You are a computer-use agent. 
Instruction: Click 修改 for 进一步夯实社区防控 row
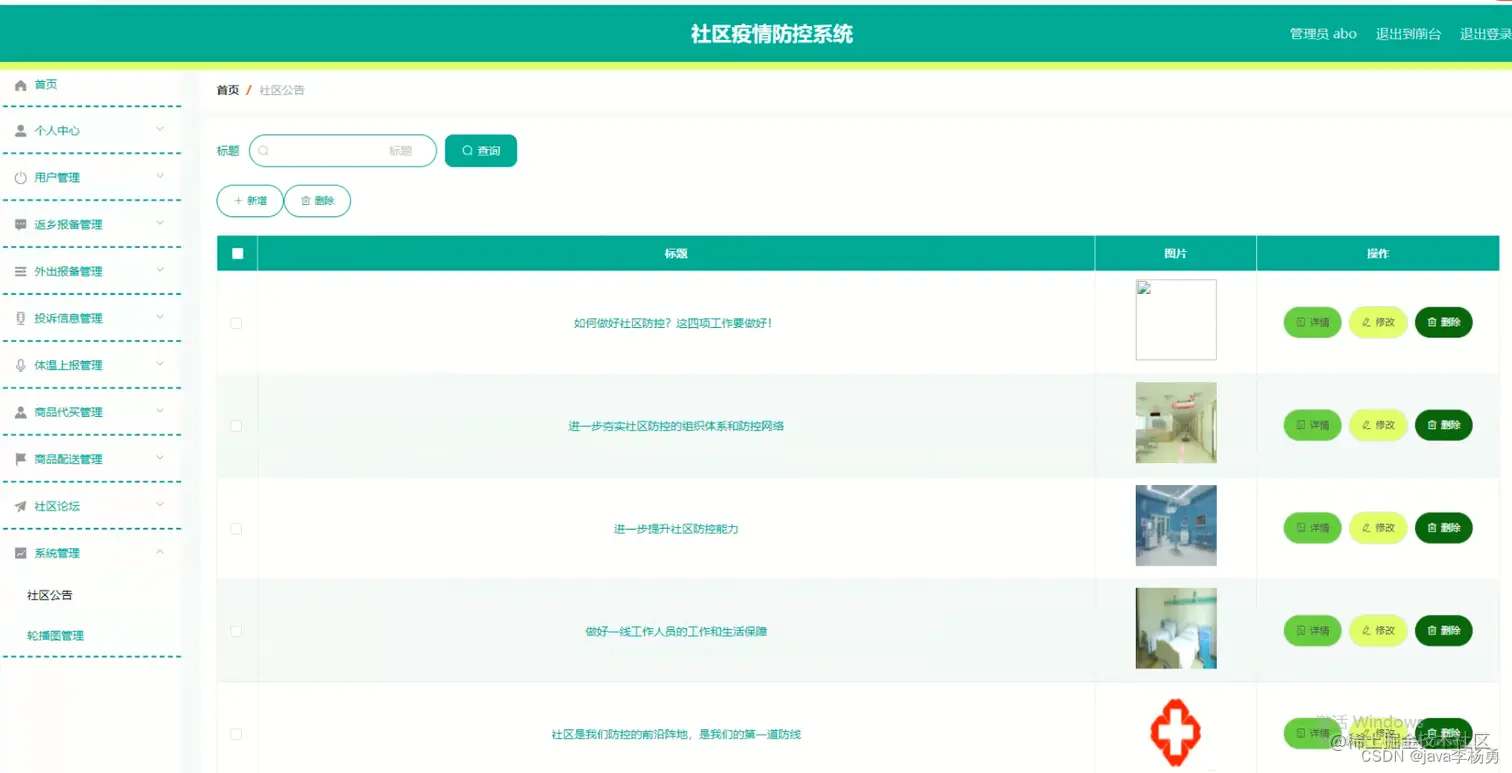[x=1378, y=425]
